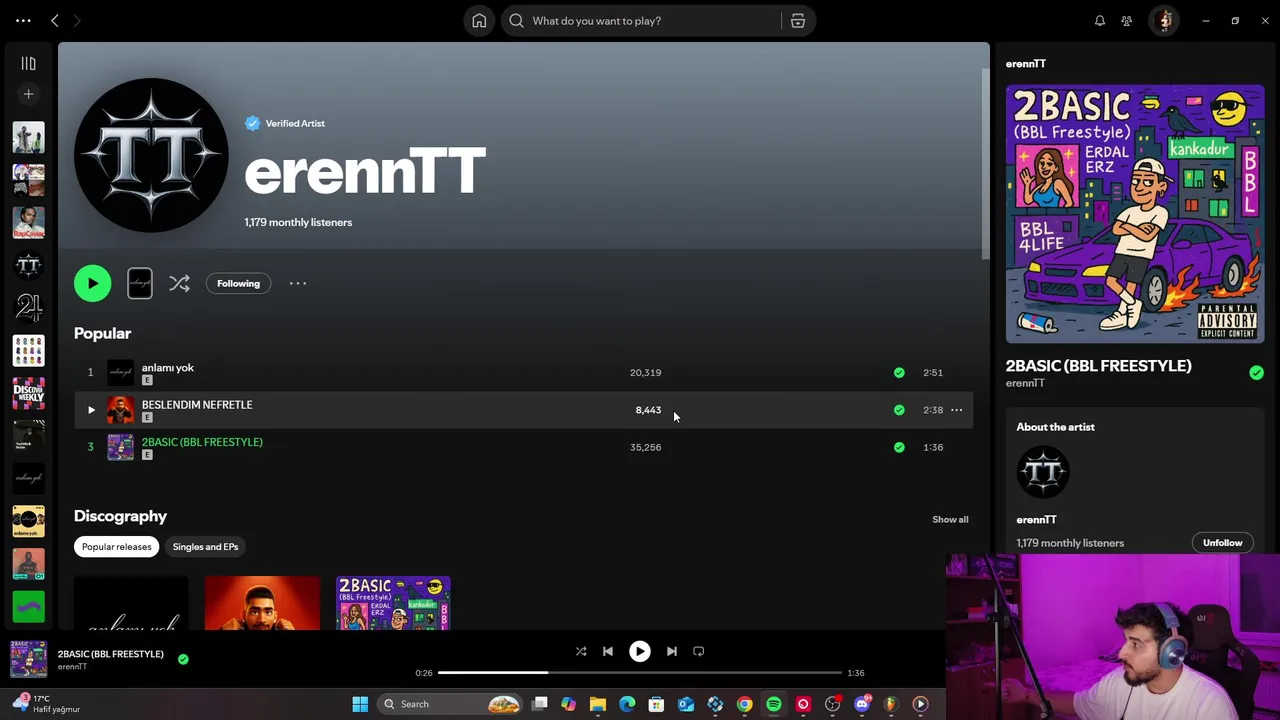The height and width of the screenshot is (720, 1280).
Task: Navigate back with the left arrow
Action: click(x=55, y=20)
